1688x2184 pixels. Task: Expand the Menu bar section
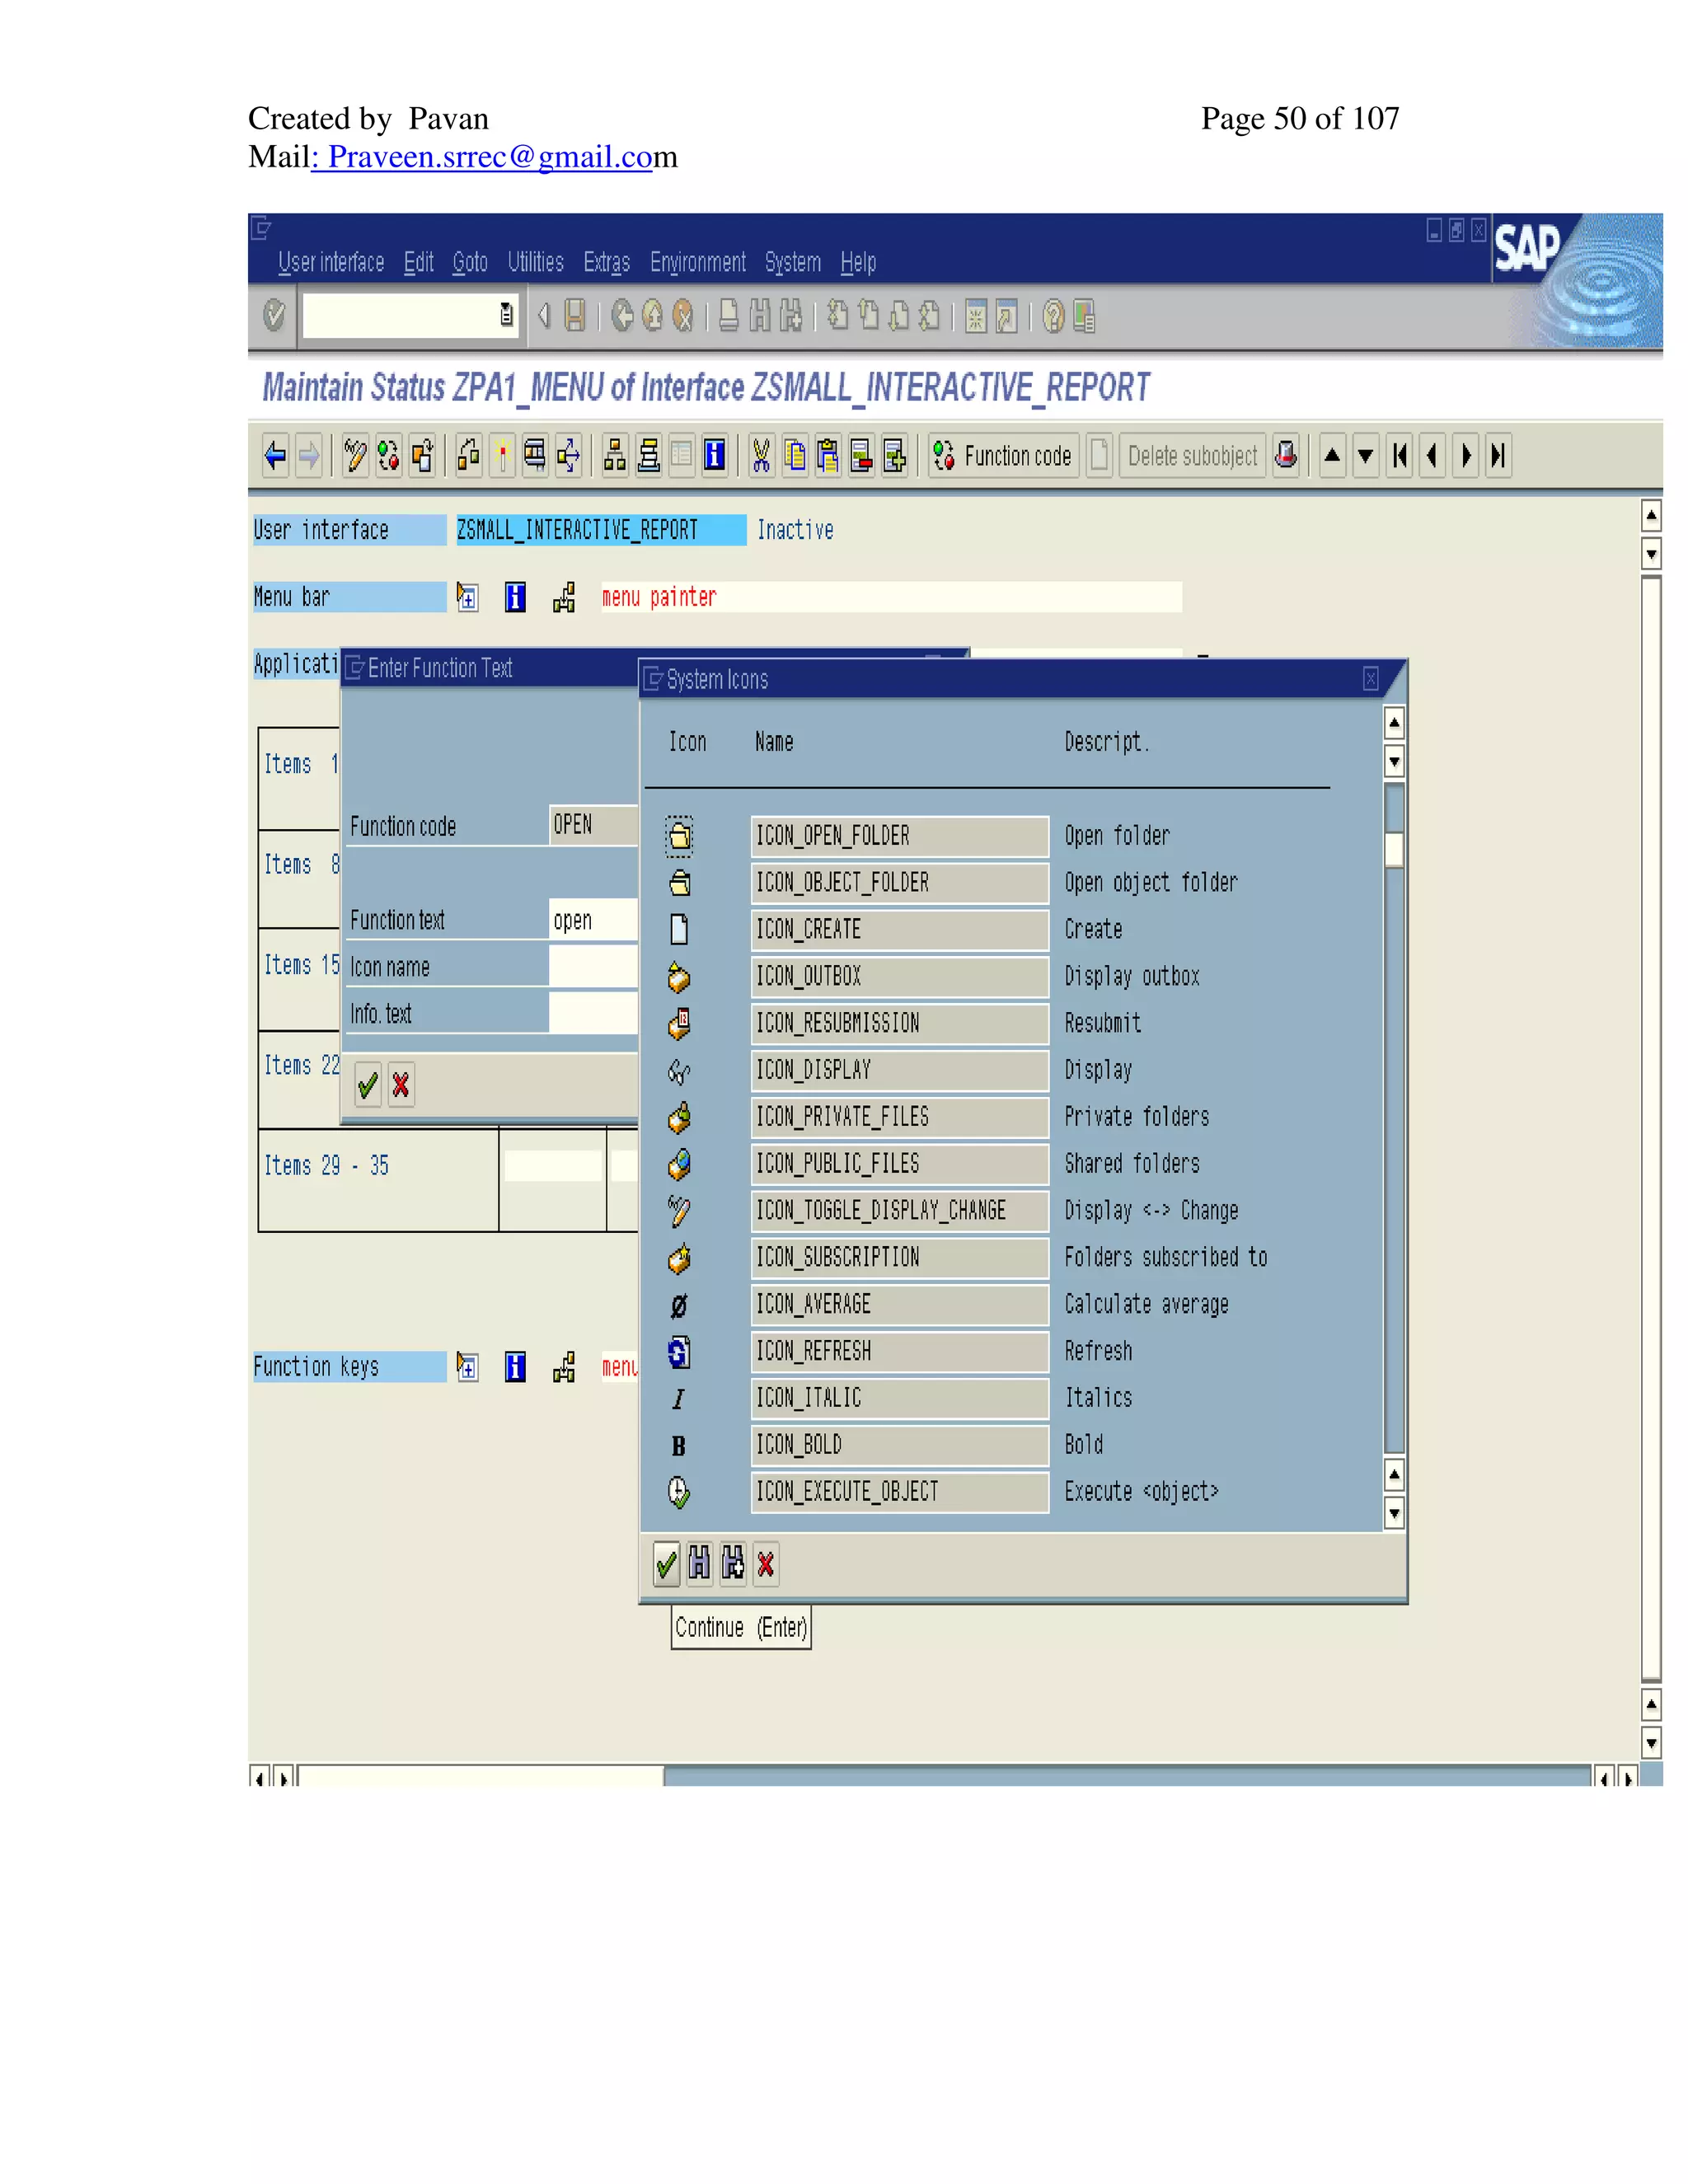tap(467, 598)
